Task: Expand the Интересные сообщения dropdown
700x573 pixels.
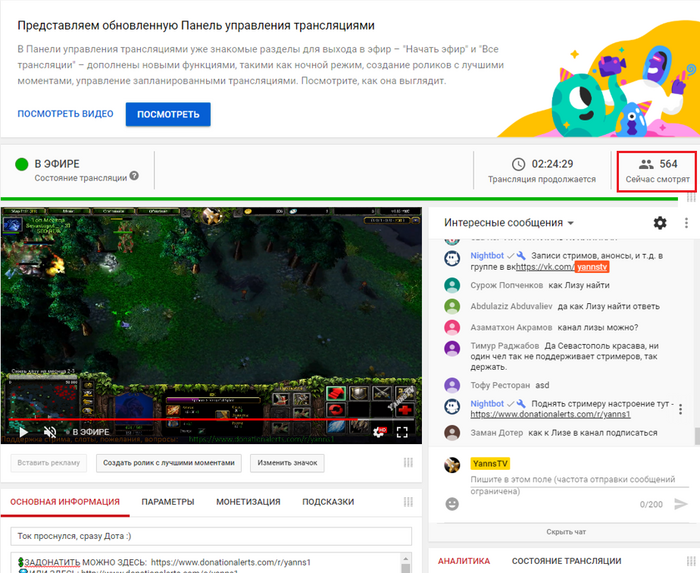Action: pyautogui.click(x=508, y=223)
